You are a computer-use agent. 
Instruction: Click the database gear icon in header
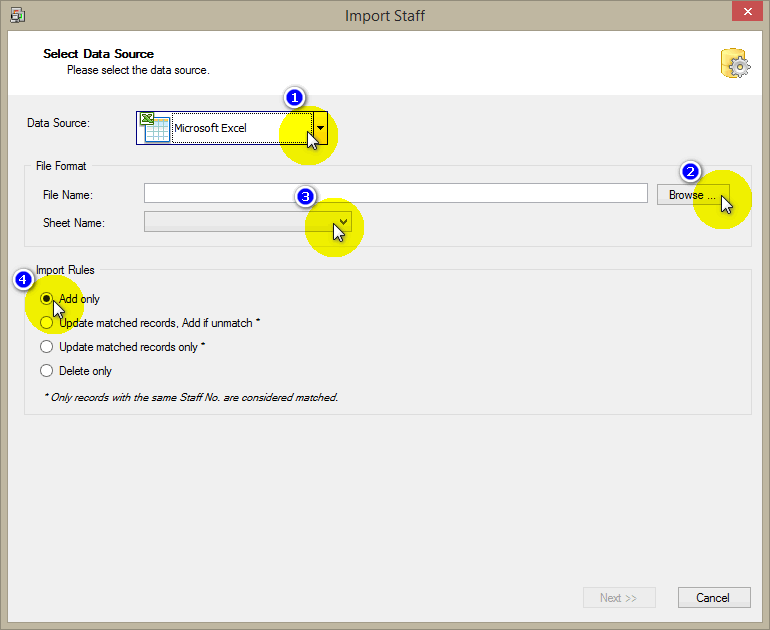[x=734, y=62]
